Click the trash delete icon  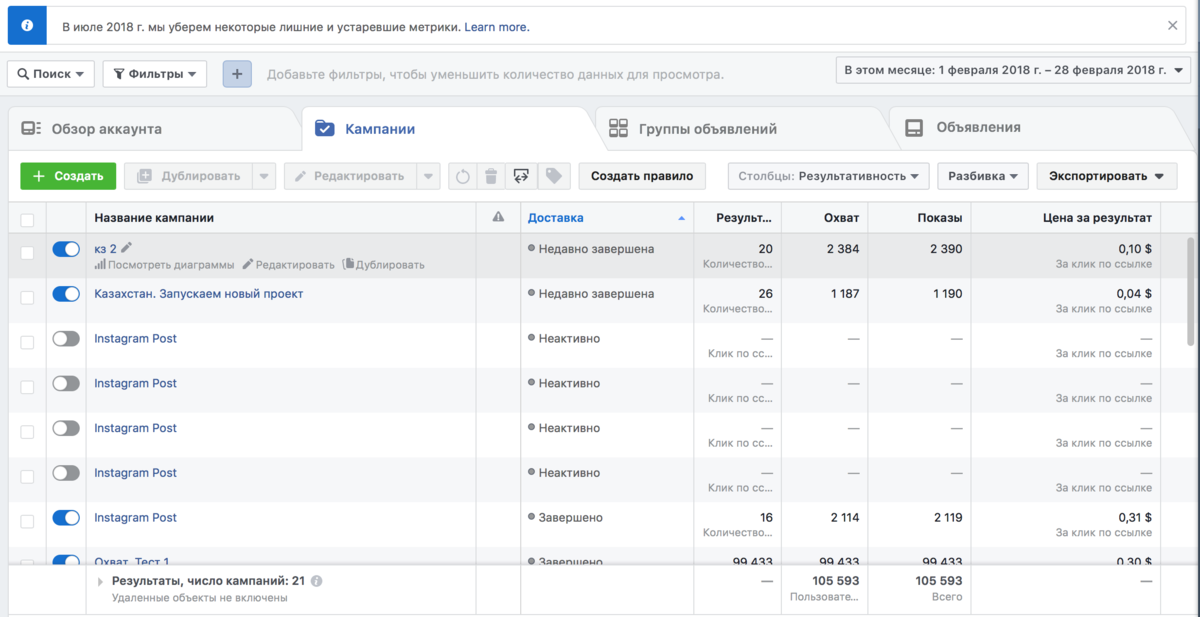coord(491,176)
